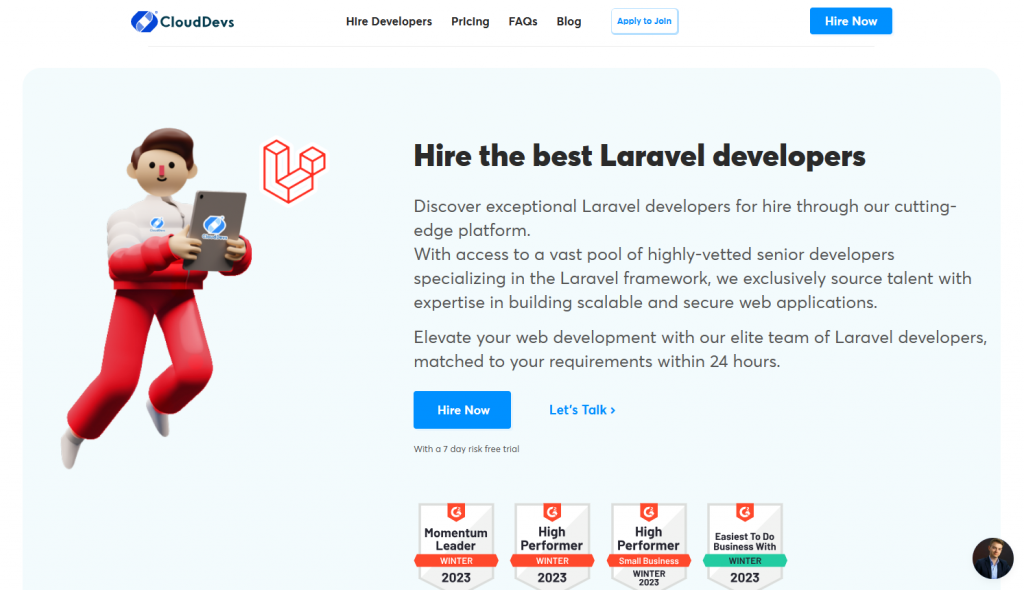Click the 'Elevate your web development' paragraph
The height and width of the screenshot is (590, 1024).
pos(700,349)
